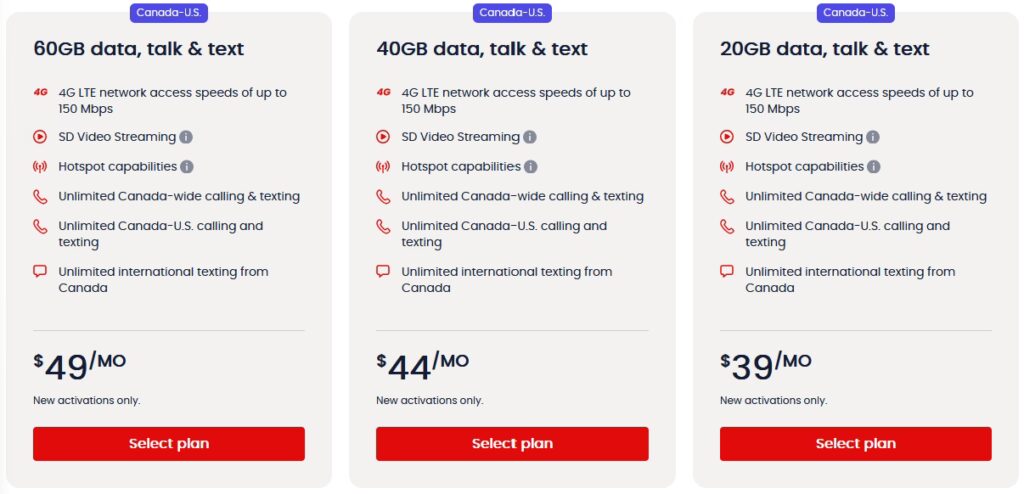Image resolution: width=1024 pixels, height=494 pixels.
Task: Click the Canada-U.S. badge above the 60GB plan
Action: click(169, 13)
